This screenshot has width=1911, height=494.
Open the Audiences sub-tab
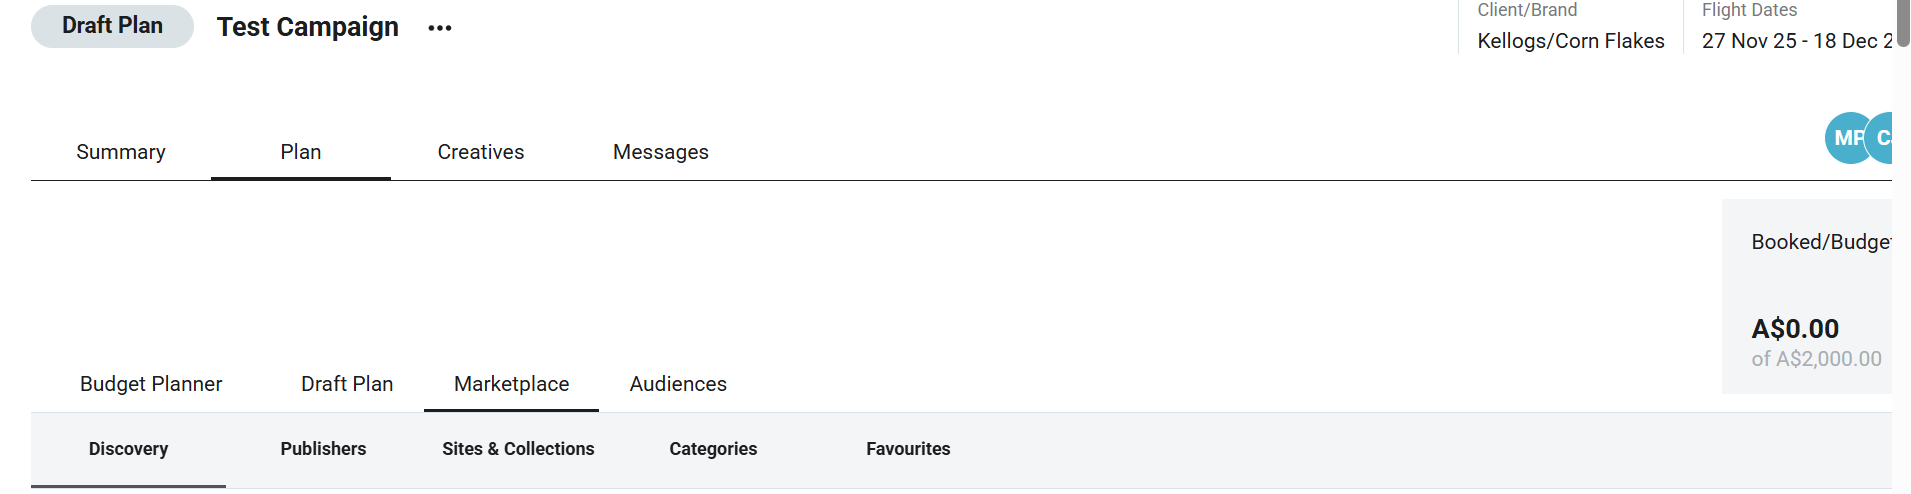coord(678,384)
